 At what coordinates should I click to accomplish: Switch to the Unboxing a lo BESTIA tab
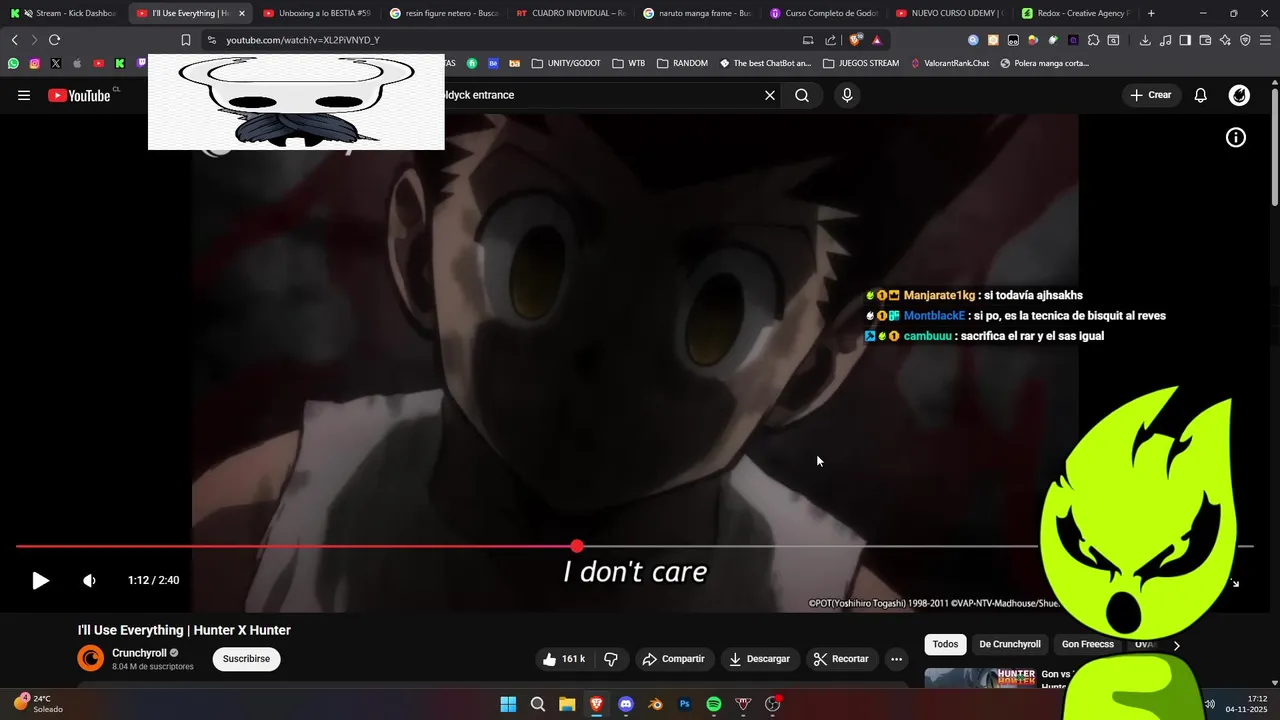tap(316, 13)
